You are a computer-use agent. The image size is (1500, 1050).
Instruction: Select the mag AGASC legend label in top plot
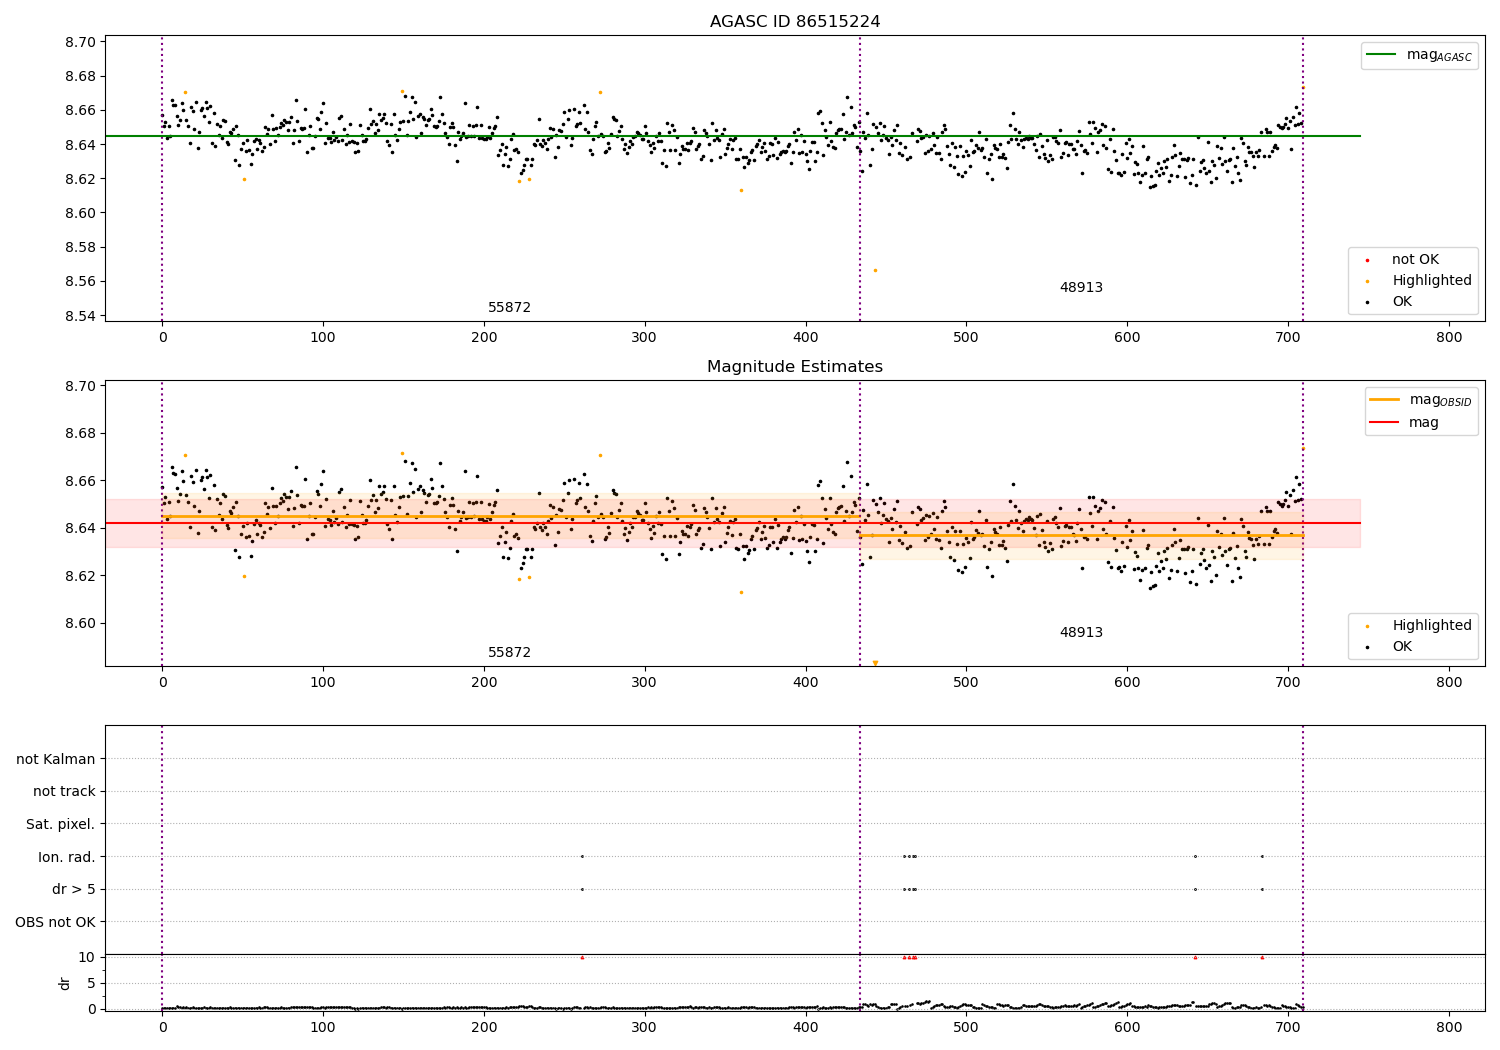1439,56
